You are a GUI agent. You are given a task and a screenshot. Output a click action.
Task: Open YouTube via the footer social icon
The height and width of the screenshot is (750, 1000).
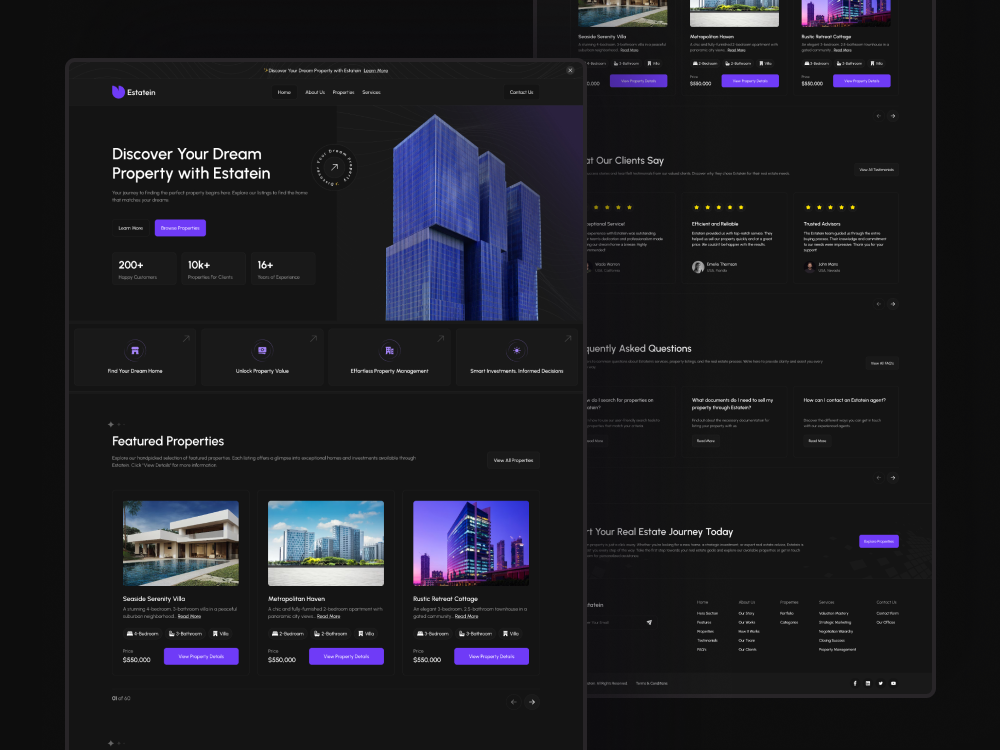[x=893, y=682]
